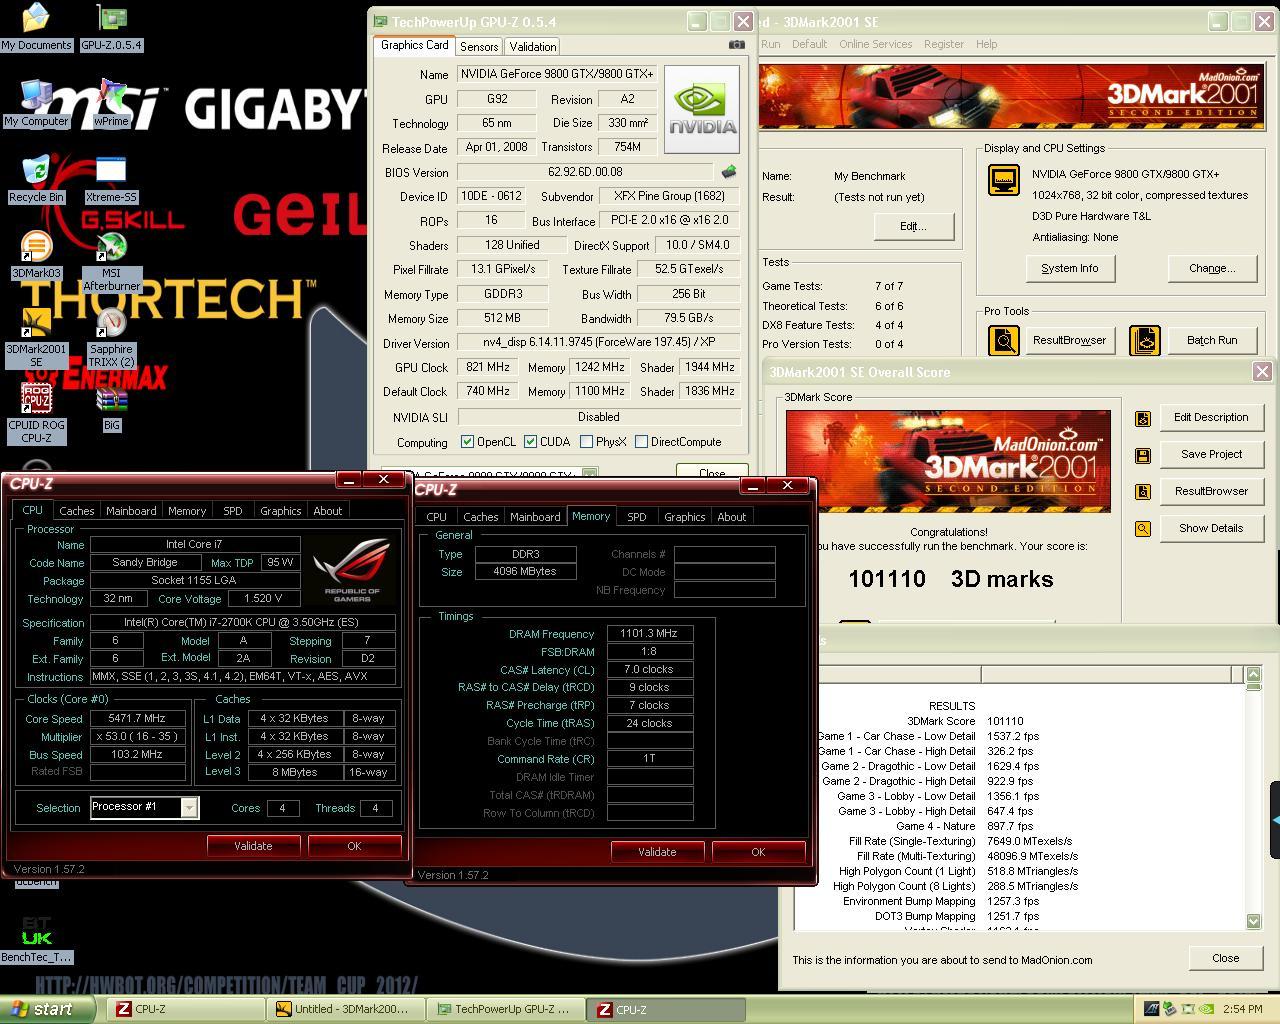
Task: Click GPU-Z screenshot camera icon
Action: (x=737, y=45)
